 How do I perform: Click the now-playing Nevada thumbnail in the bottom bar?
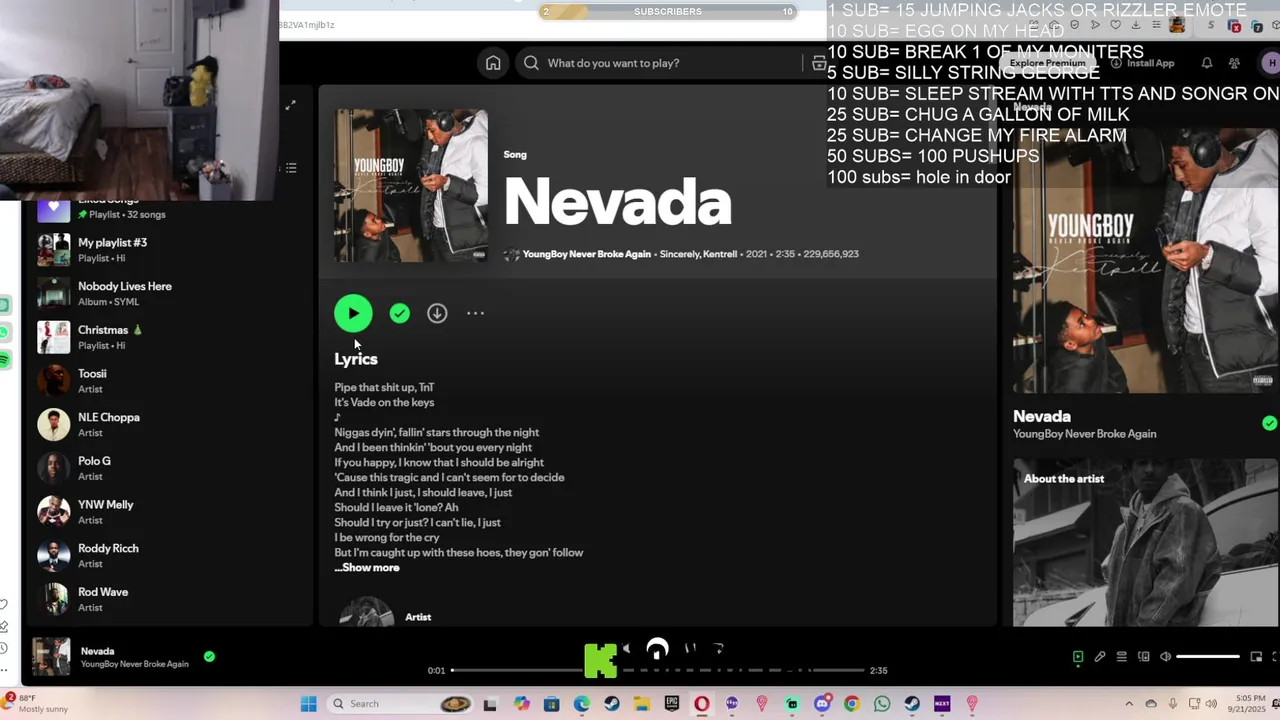(51, 657)
